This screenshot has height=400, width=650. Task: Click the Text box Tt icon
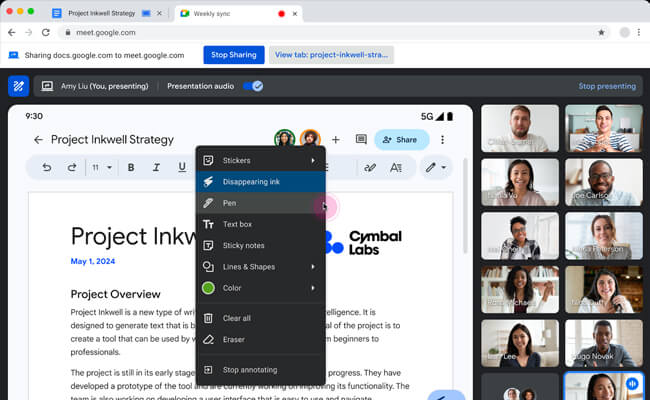(x=208, y=224)
